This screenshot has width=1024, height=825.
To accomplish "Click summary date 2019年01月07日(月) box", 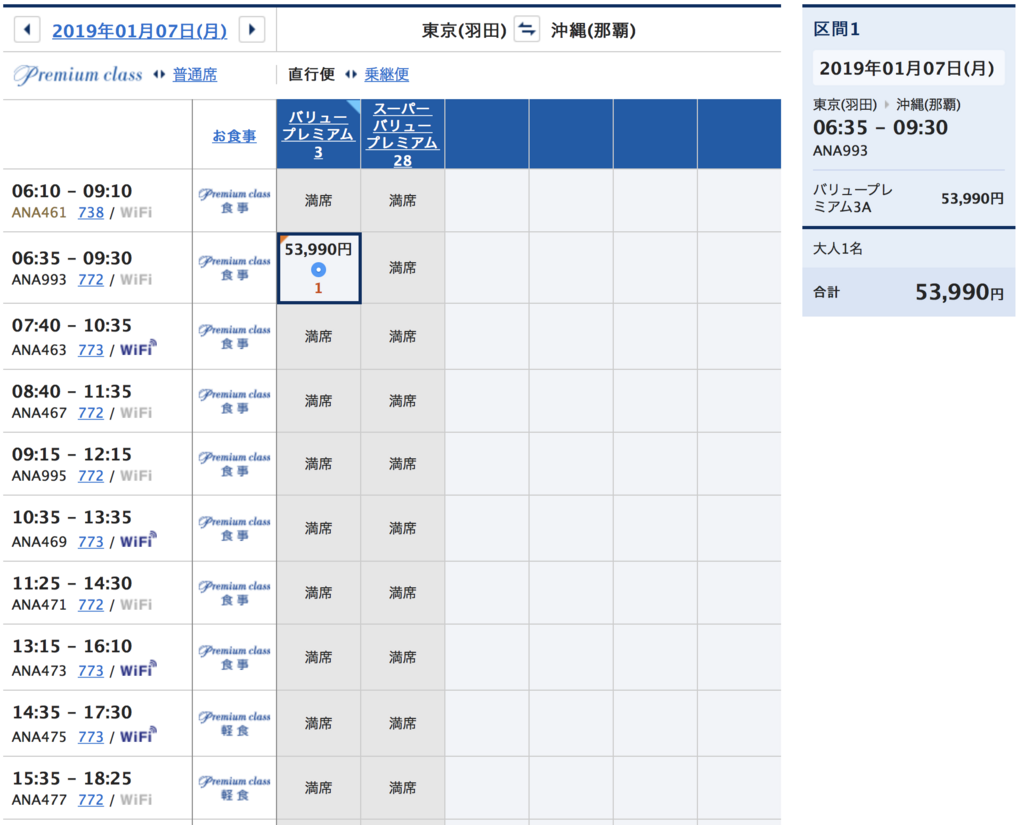I will click(908, 68).
